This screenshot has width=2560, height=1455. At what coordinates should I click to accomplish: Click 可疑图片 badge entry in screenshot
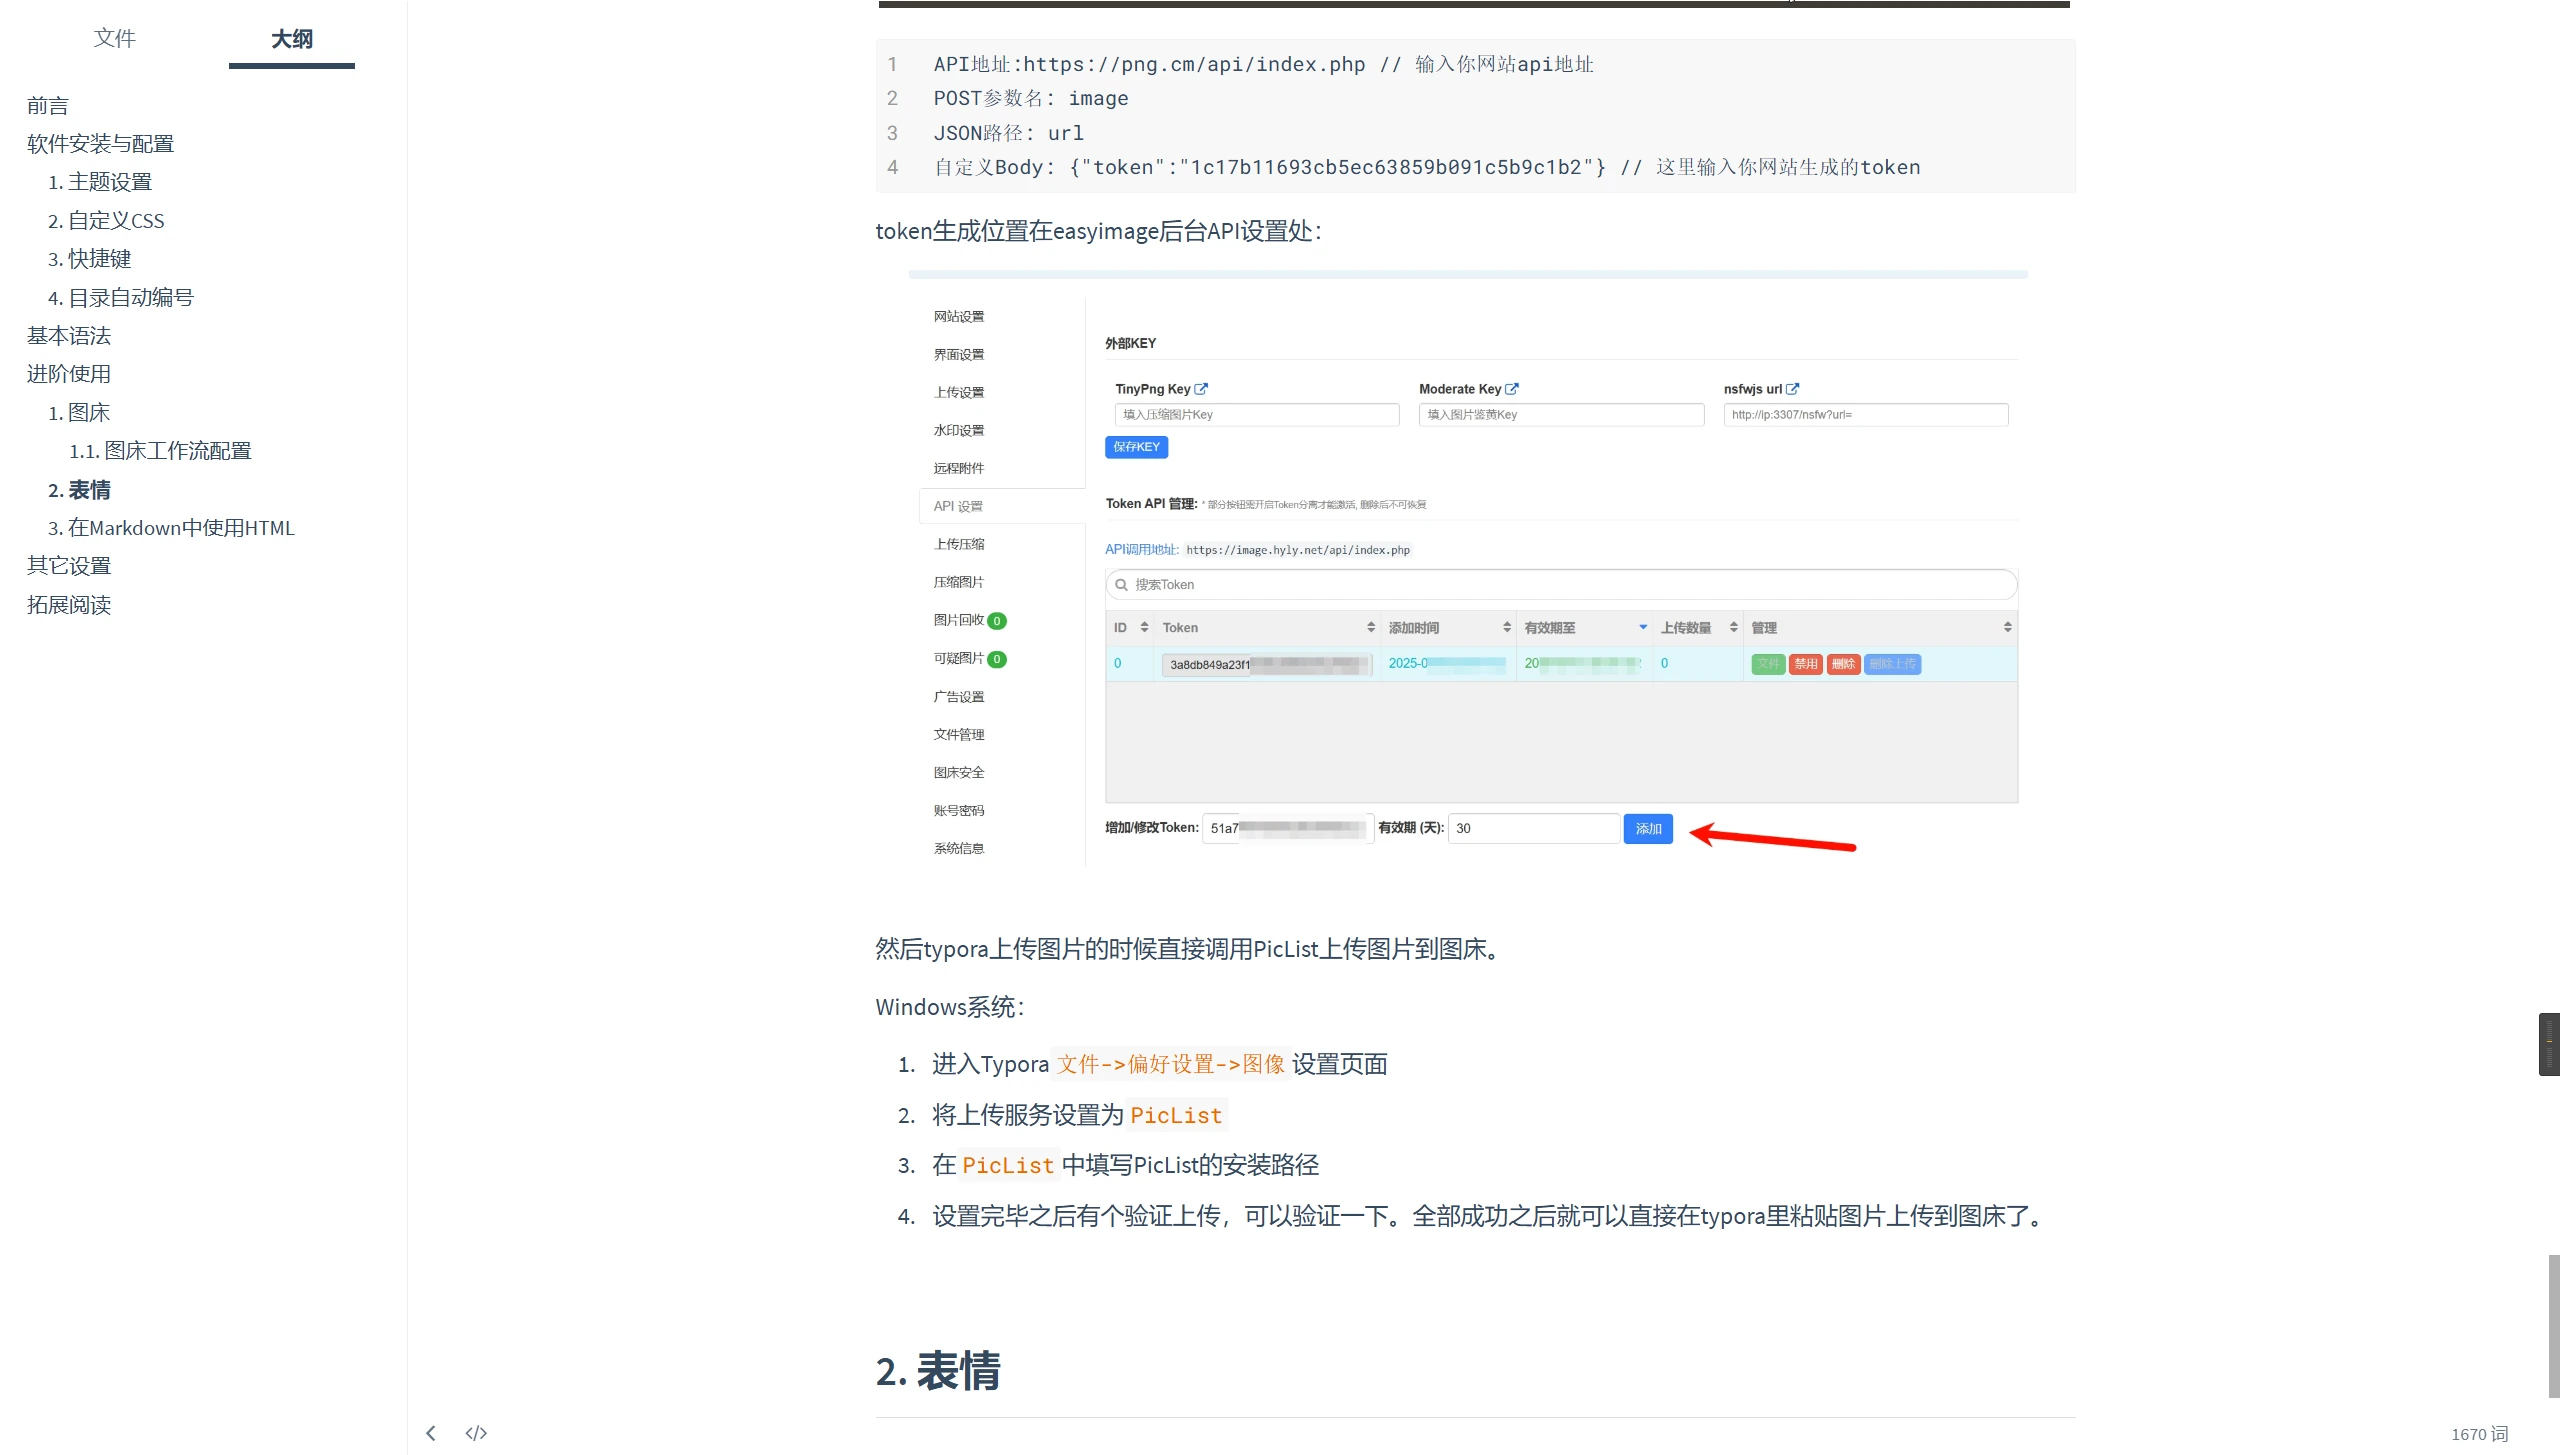click(x=970, y=658)
